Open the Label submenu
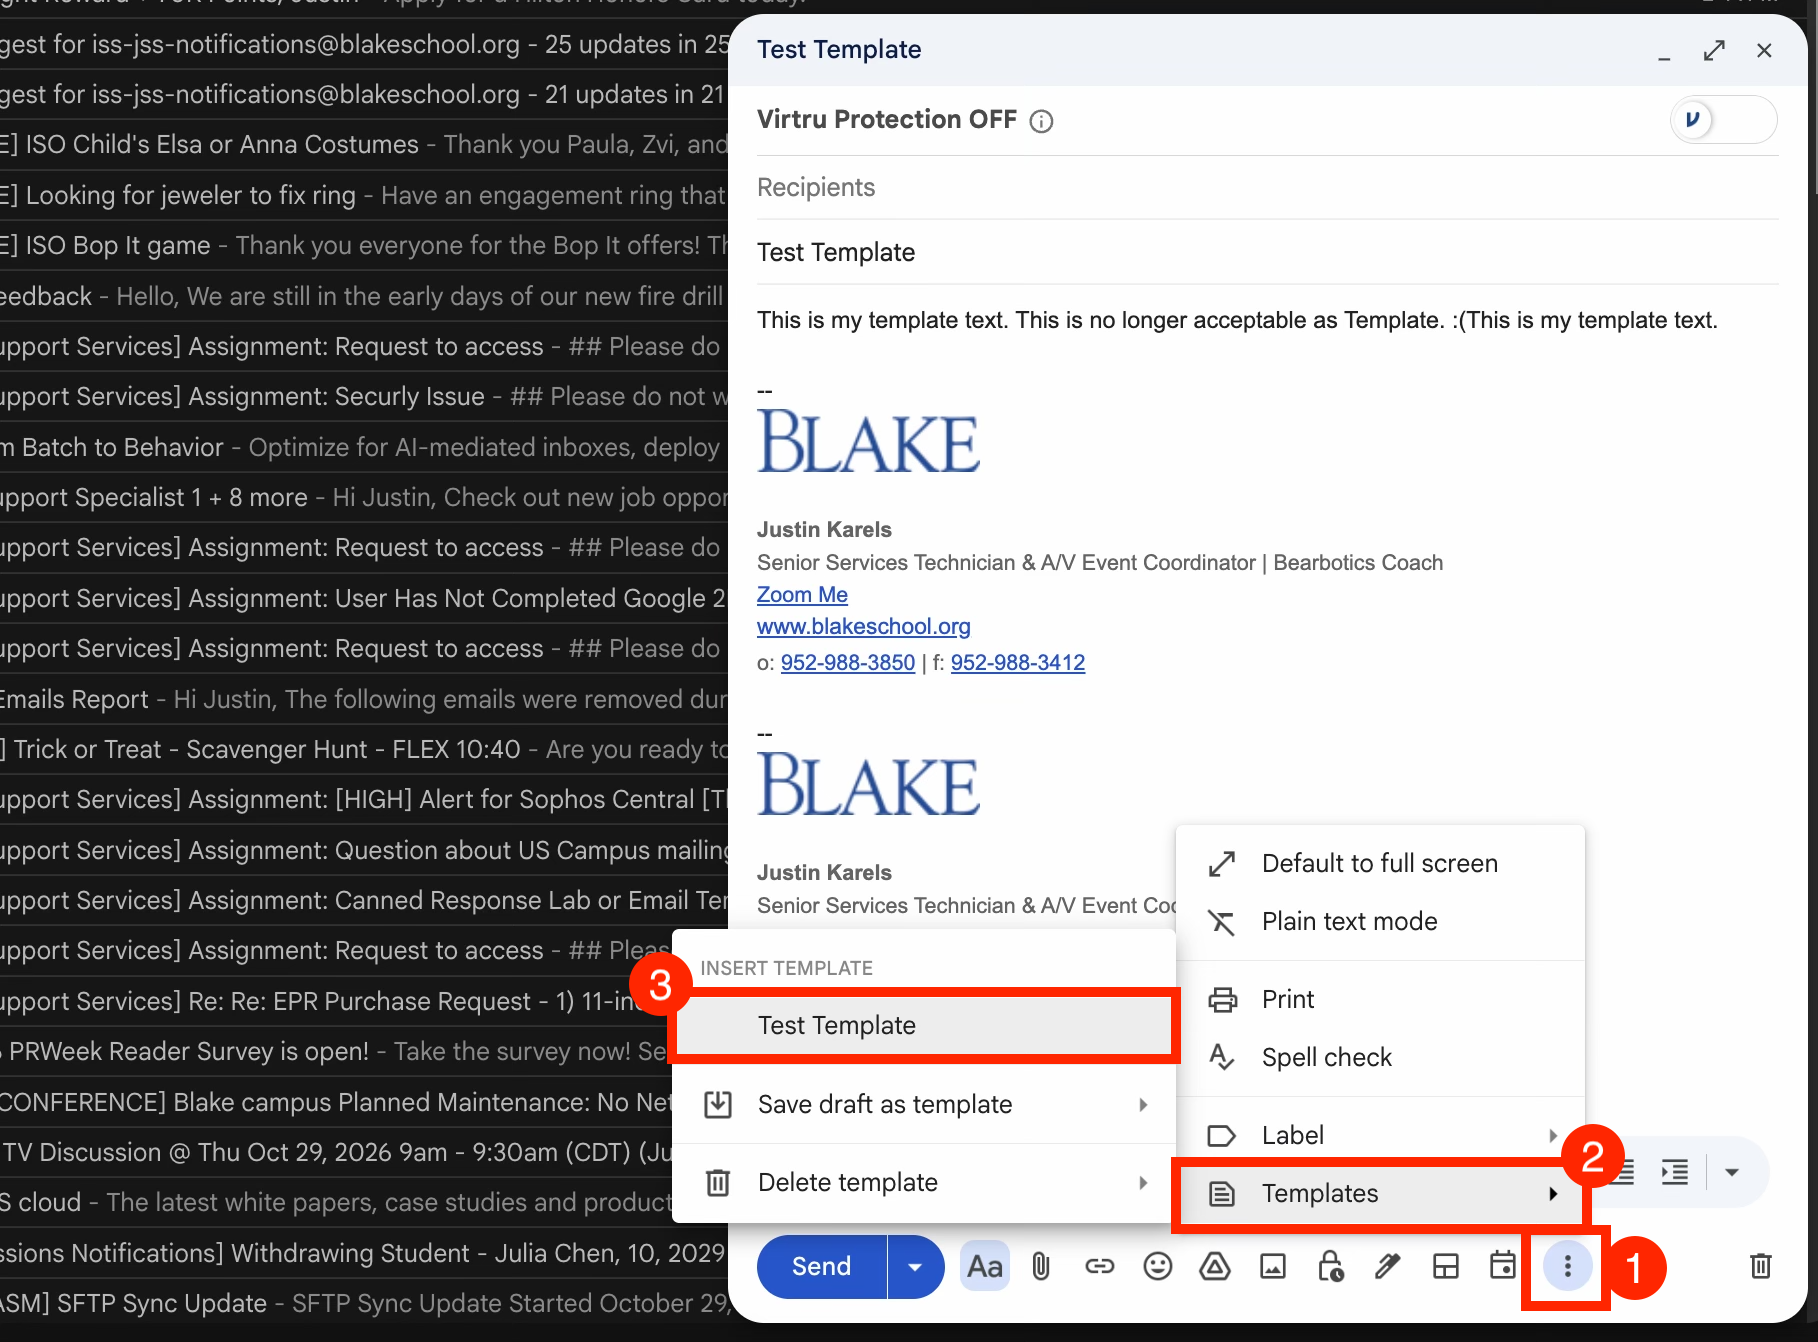Image resolution: width=1818 pixels, height=1342 pixels. 1380,1135
